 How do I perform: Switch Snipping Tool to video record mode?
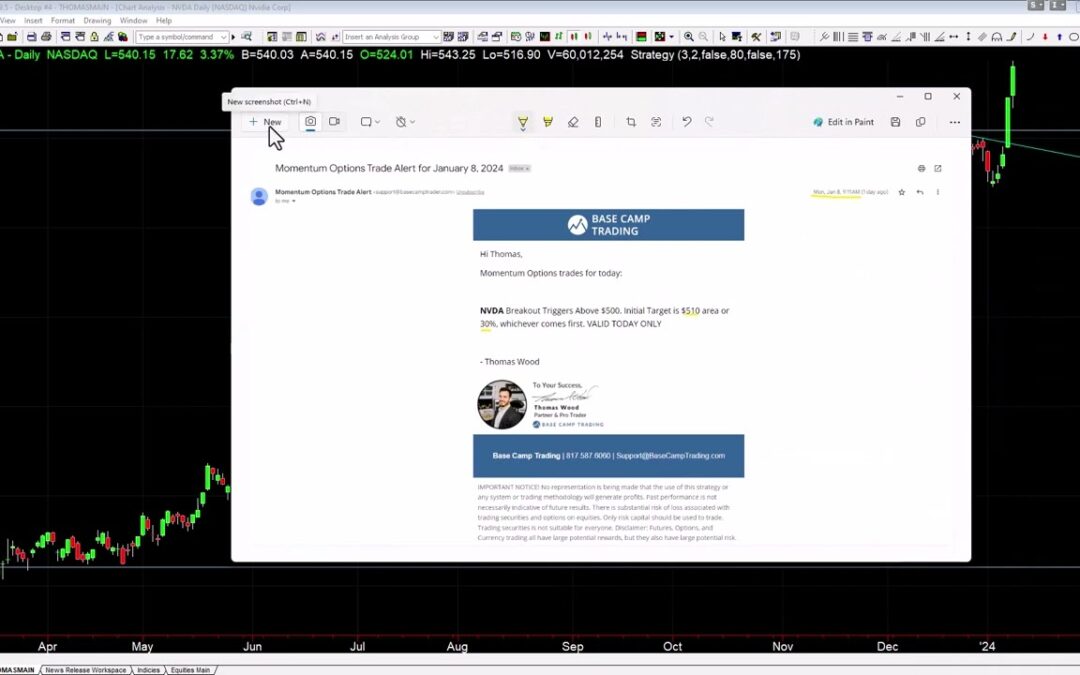pos(334,122)
